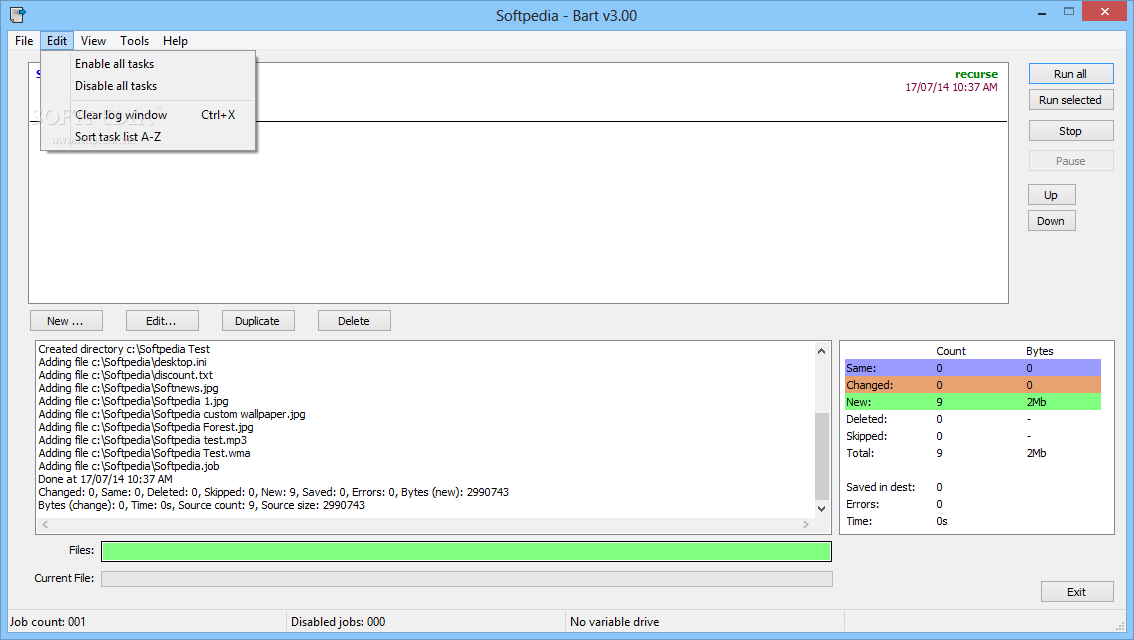The image size is (1134, 640).
Task: Open the File menu
Action: (24, 40)
